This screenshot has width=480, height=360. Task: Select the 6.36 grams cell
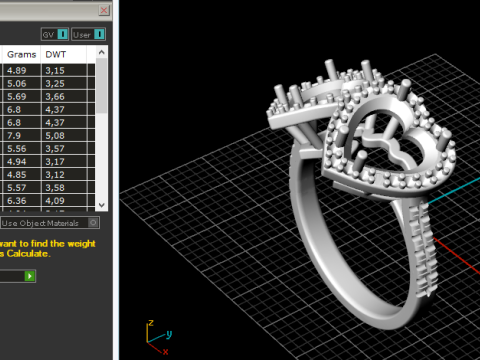(21, 200)
